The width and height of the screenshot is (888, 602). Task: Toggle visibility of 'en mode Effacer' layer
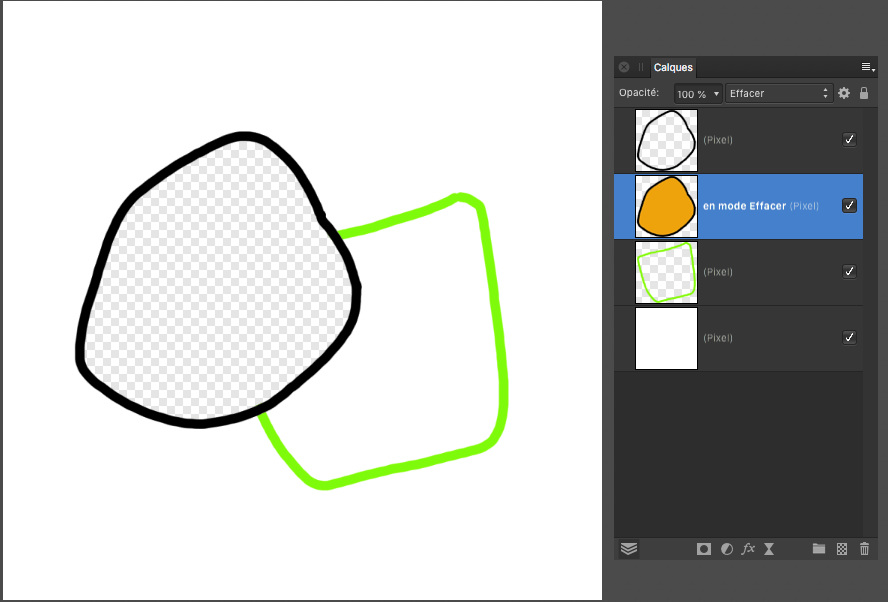(x=849, y=206)
